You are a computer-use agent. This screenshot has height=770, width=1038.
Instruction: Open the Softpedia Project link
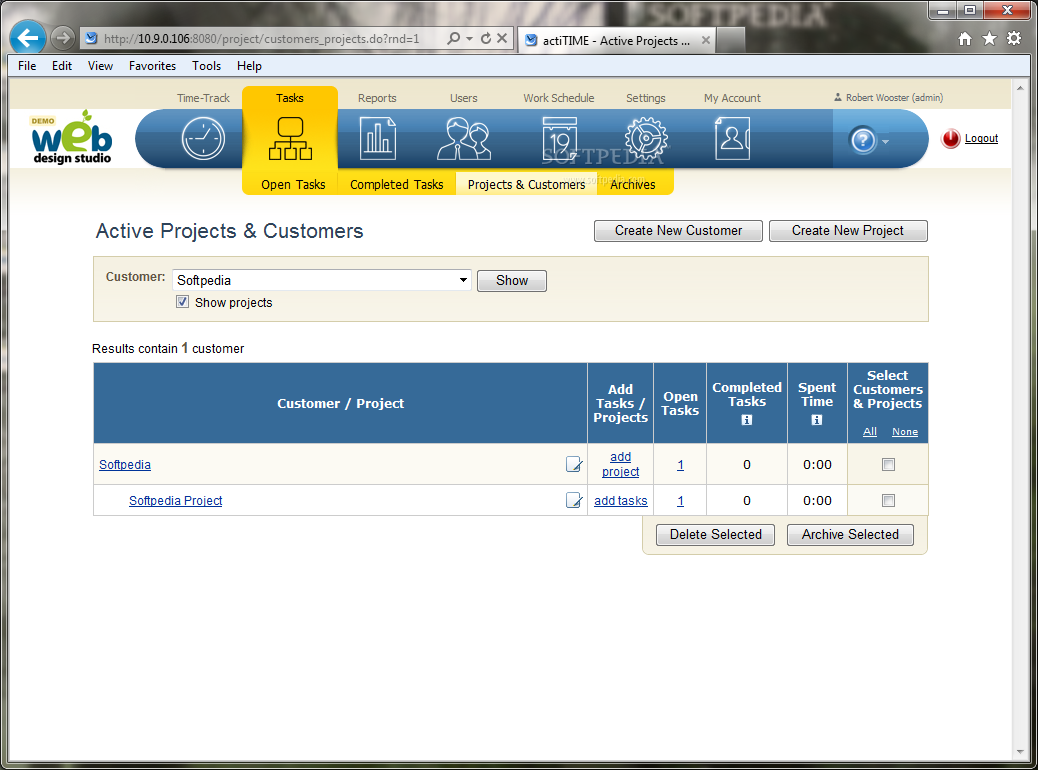tap(175, 500)
